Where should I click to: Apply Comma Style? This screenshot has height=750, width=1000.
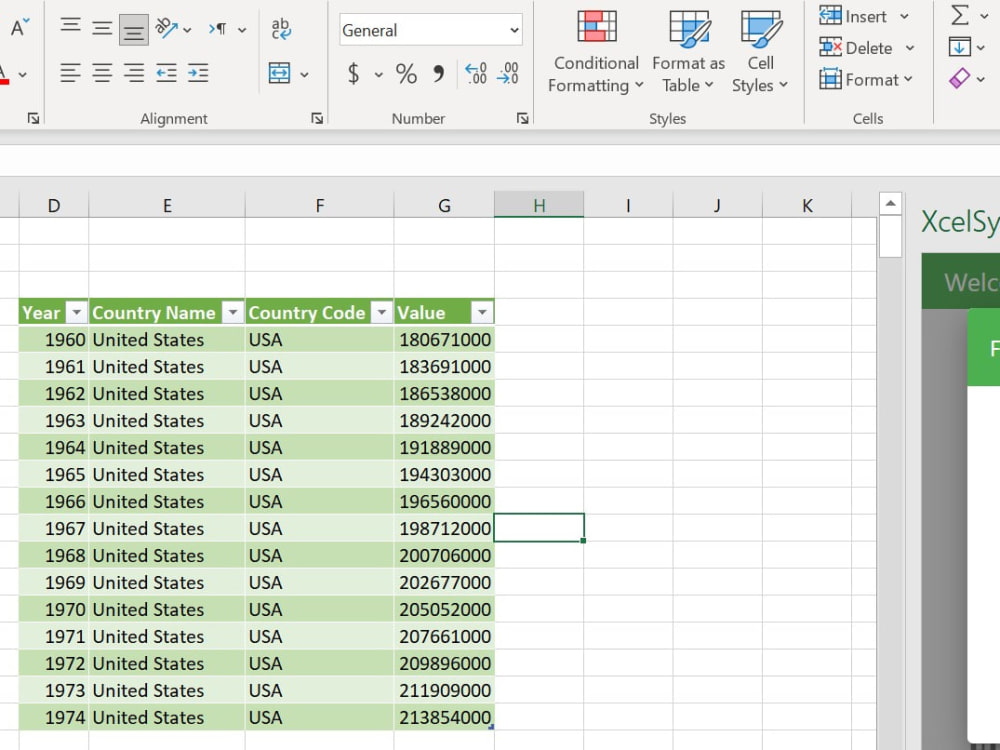[438, 74]
